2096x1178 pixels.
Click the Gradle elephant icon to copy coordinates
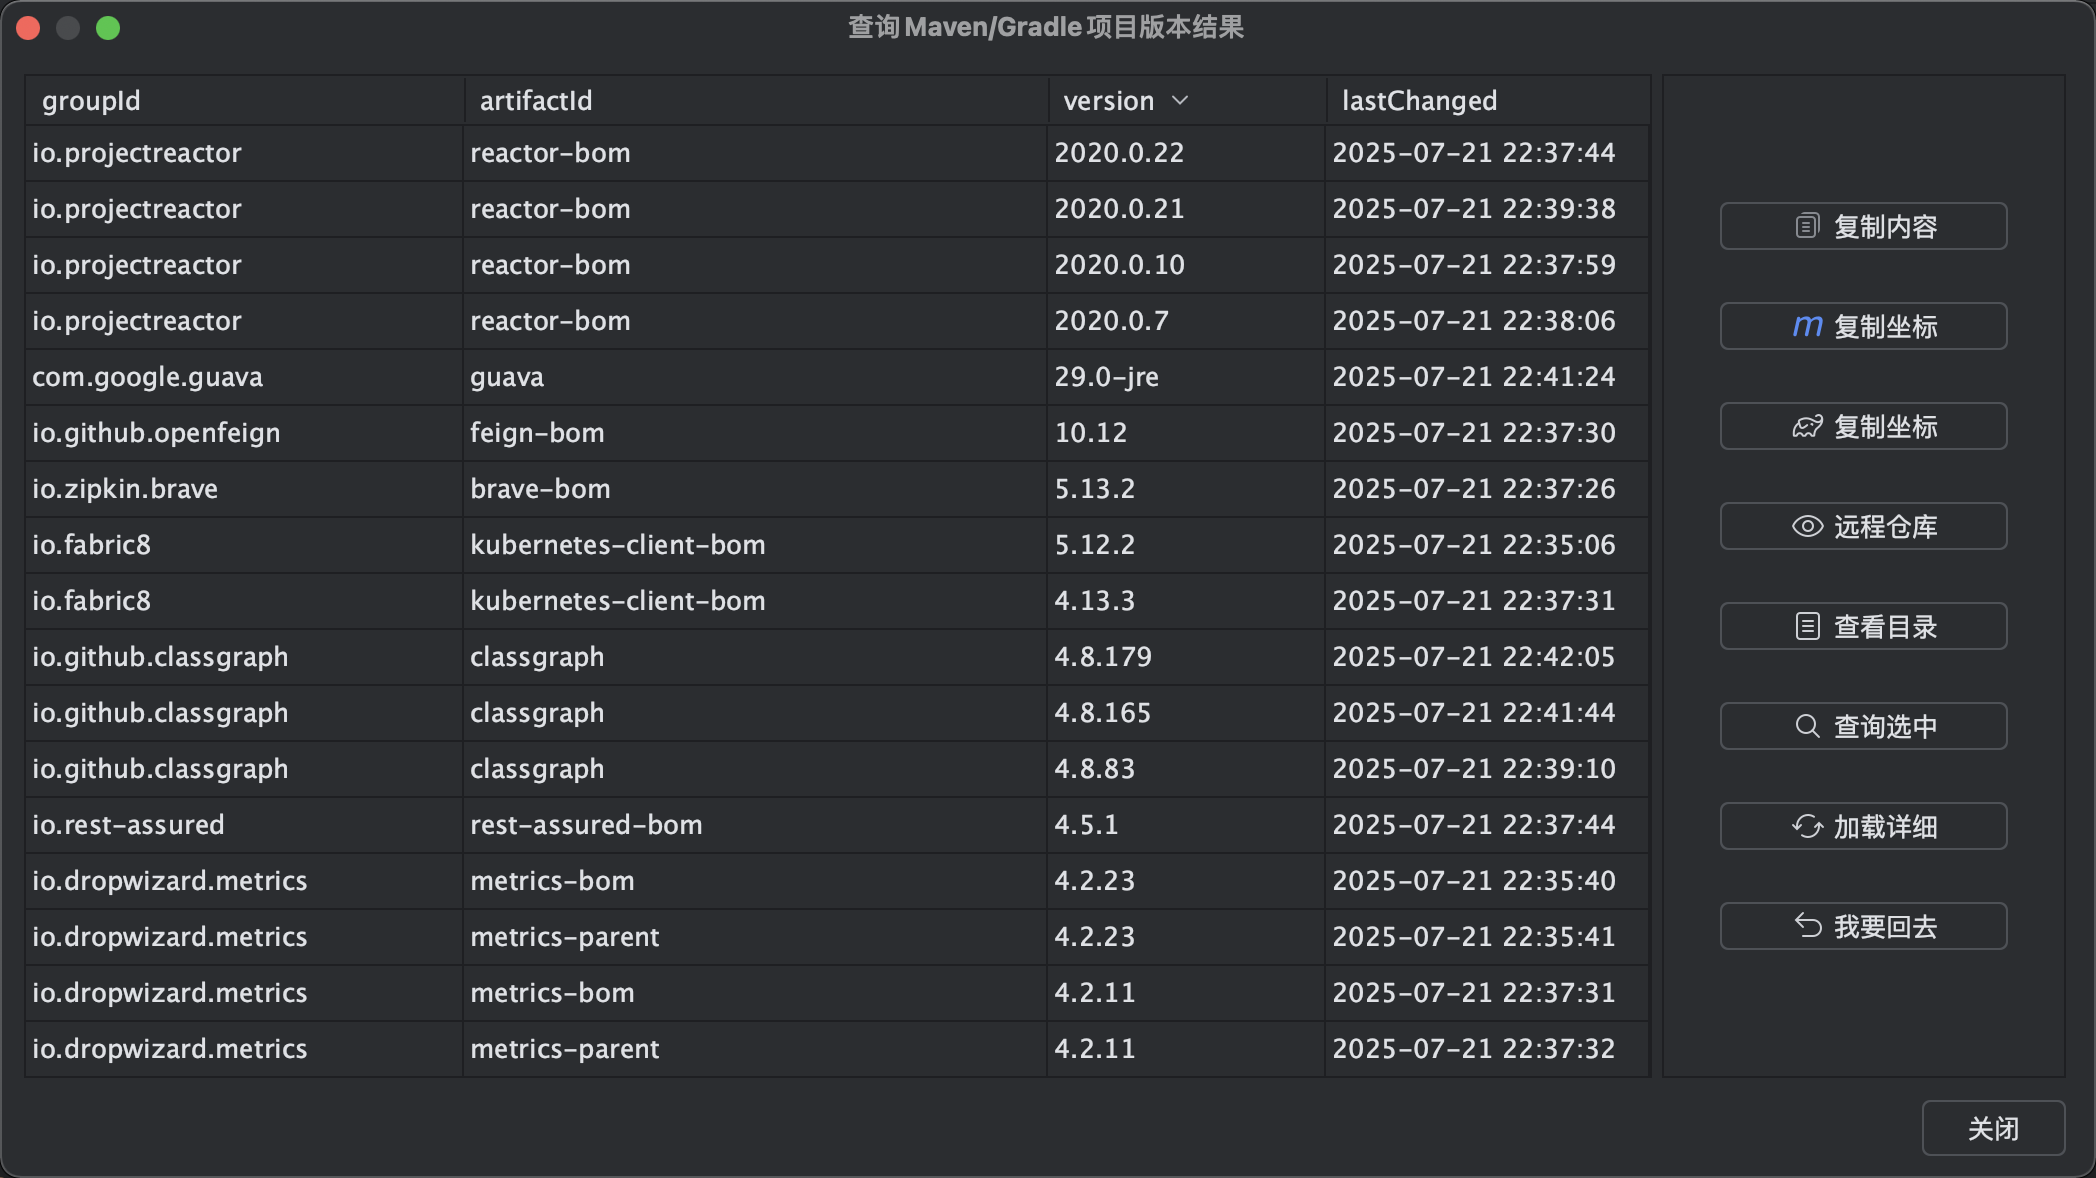(1806, 426)
